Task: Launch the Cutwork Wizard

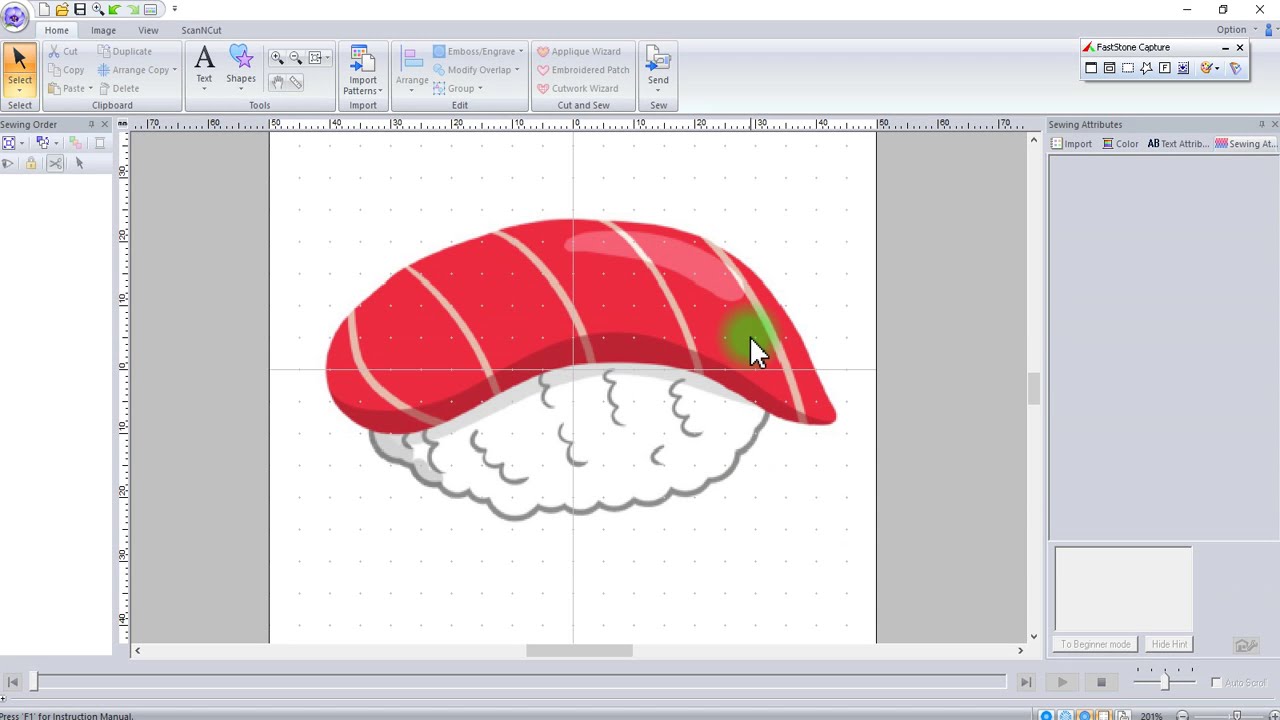Action: click(579, 88)
